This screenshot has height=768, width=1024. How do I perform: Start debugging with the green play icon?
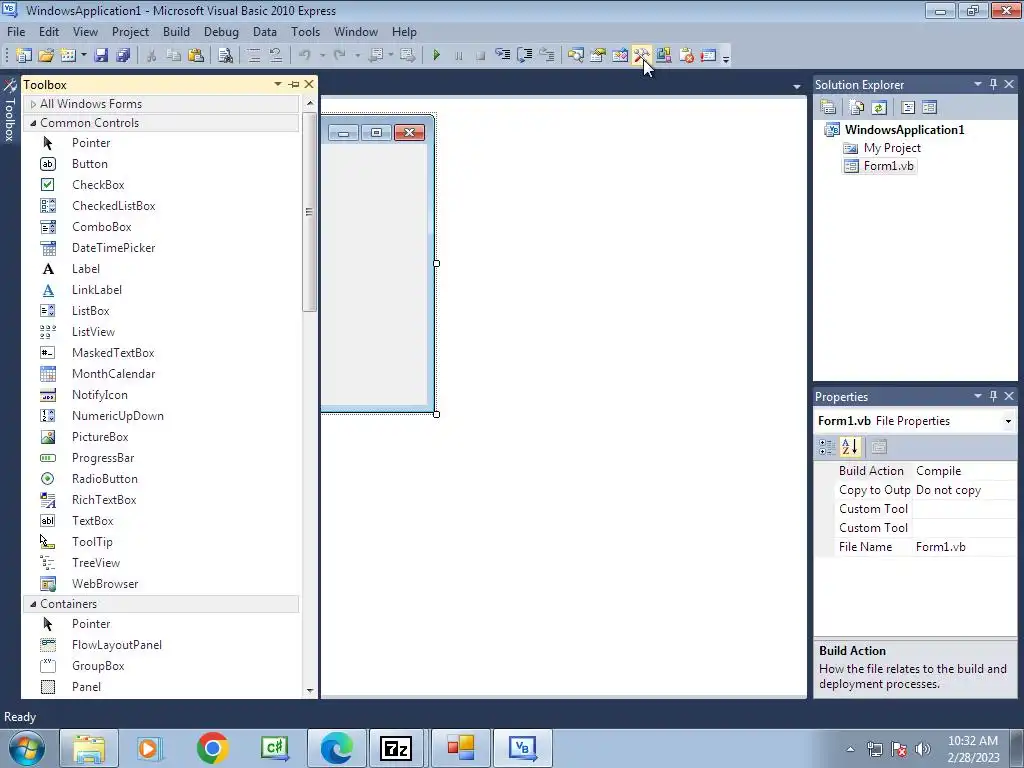tap(437, 56)
